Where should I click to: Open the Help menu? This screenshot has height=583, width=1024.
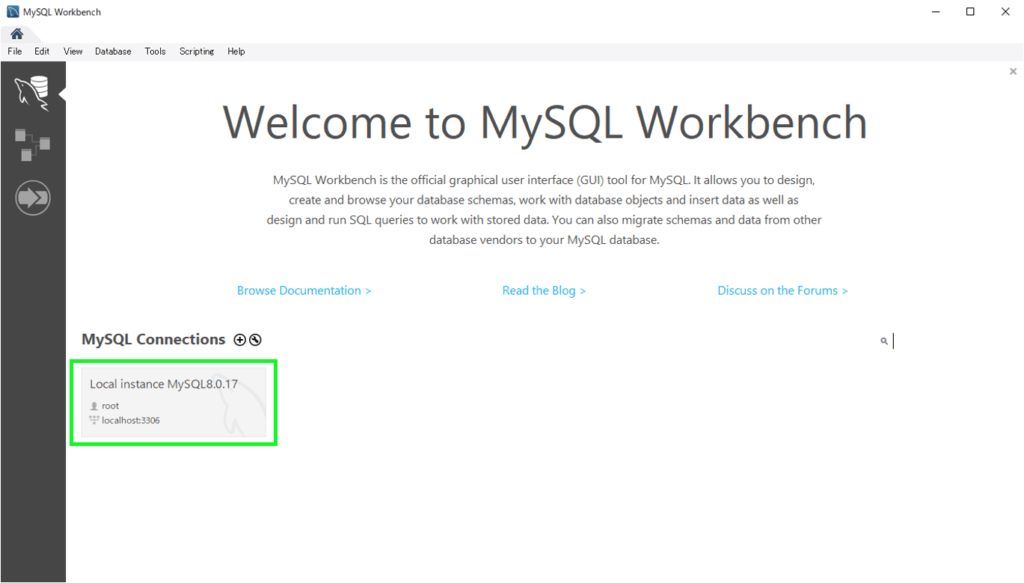click(x=236, y=52)
